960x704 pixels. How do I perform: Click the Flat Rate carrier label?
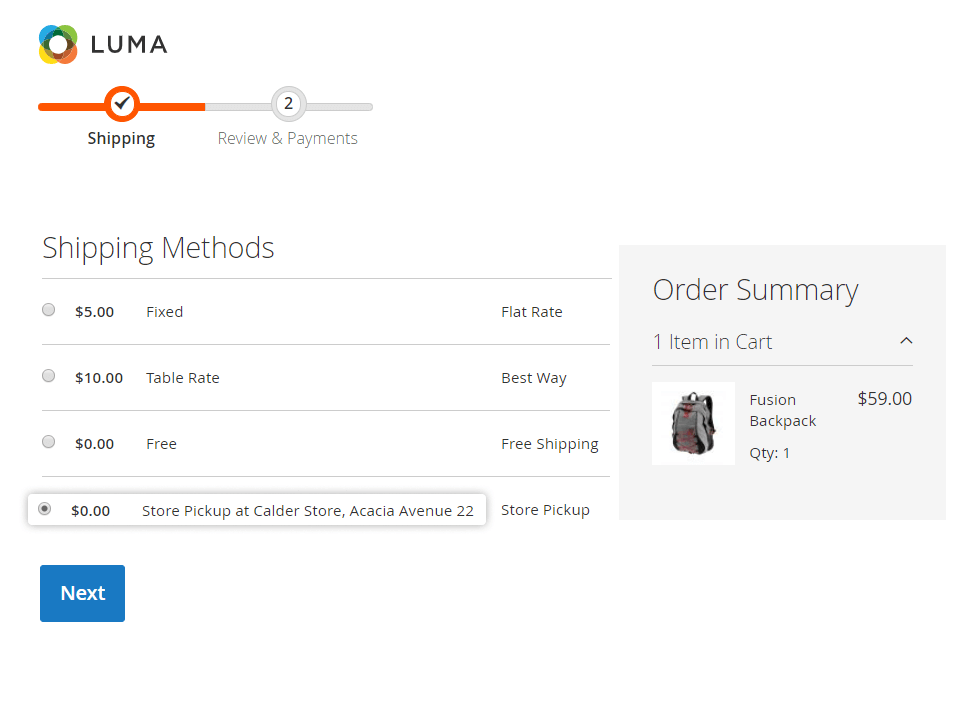(531, 312)
